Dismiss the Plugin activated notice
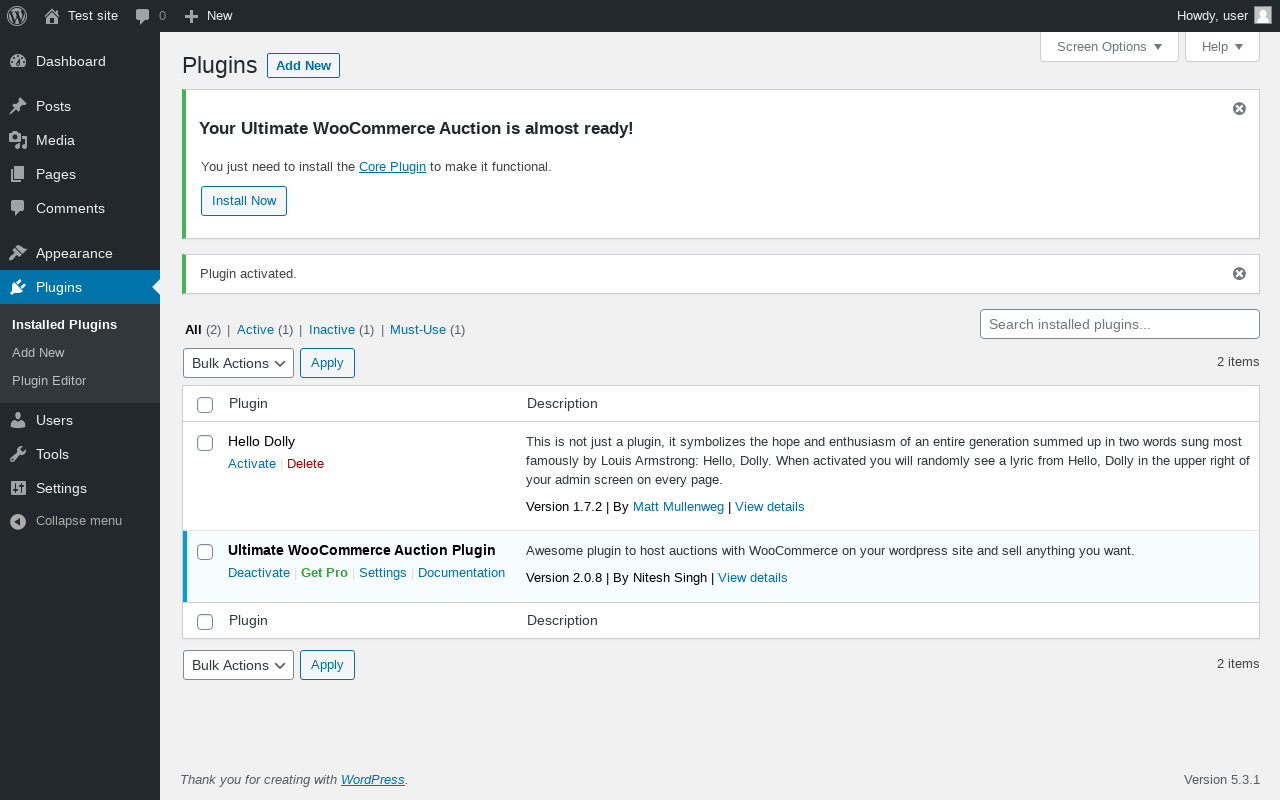 pyautogui.click(x=1239, y=273)
